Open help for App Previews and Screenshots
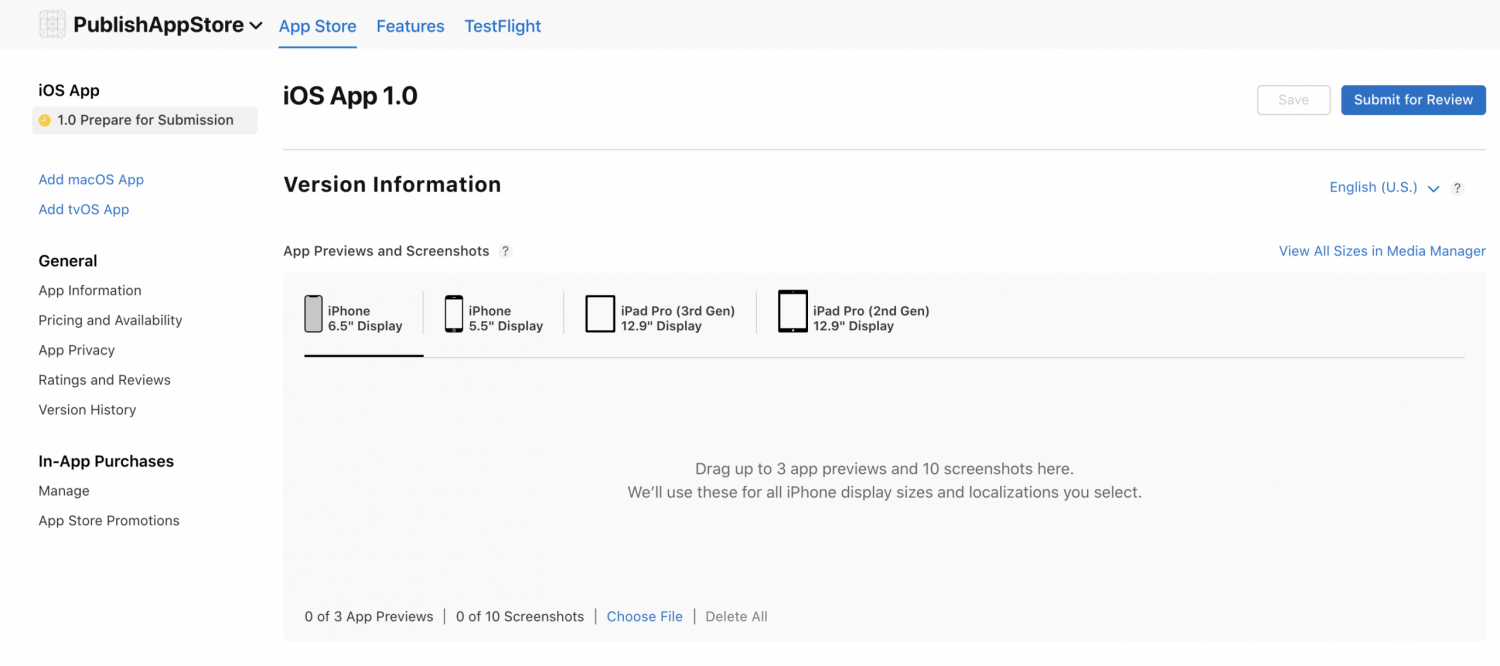Viewport: 1500px width, 666px height. [x=506, y=251]
